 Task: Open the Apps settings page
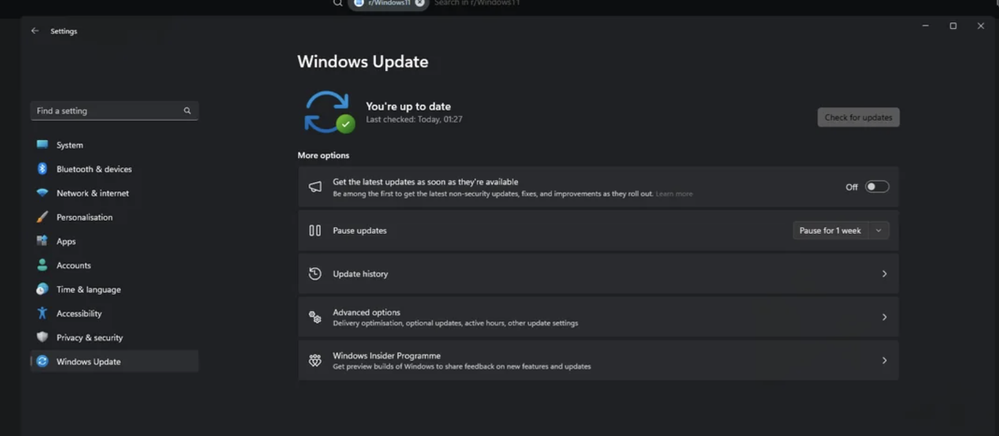click(114, 241)
